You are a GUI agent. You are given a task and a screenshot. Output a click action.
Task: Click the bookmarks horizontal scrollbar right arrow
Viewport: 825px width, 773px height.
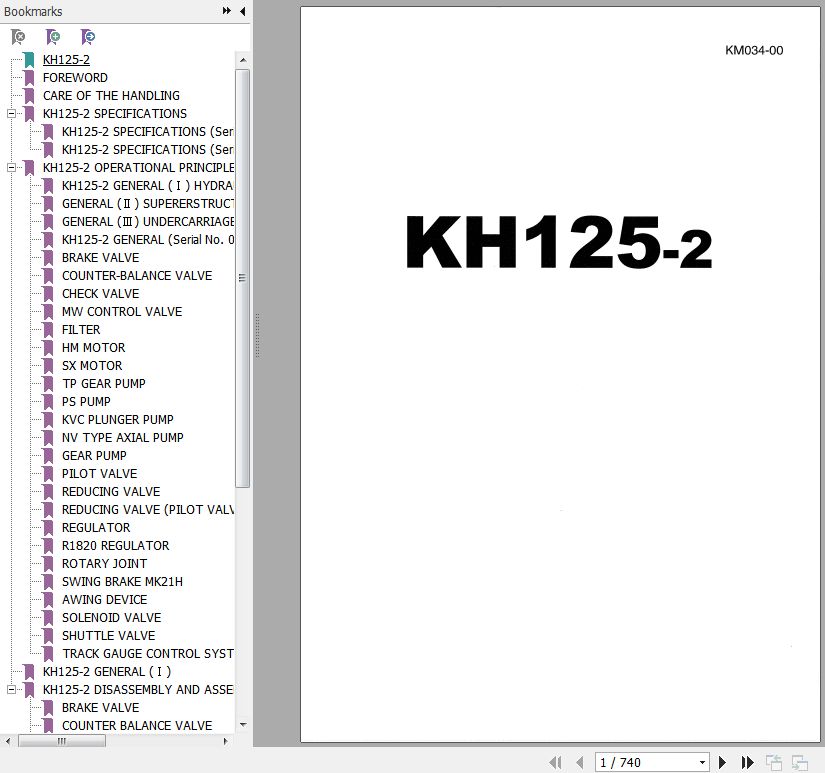click(228, 741)
